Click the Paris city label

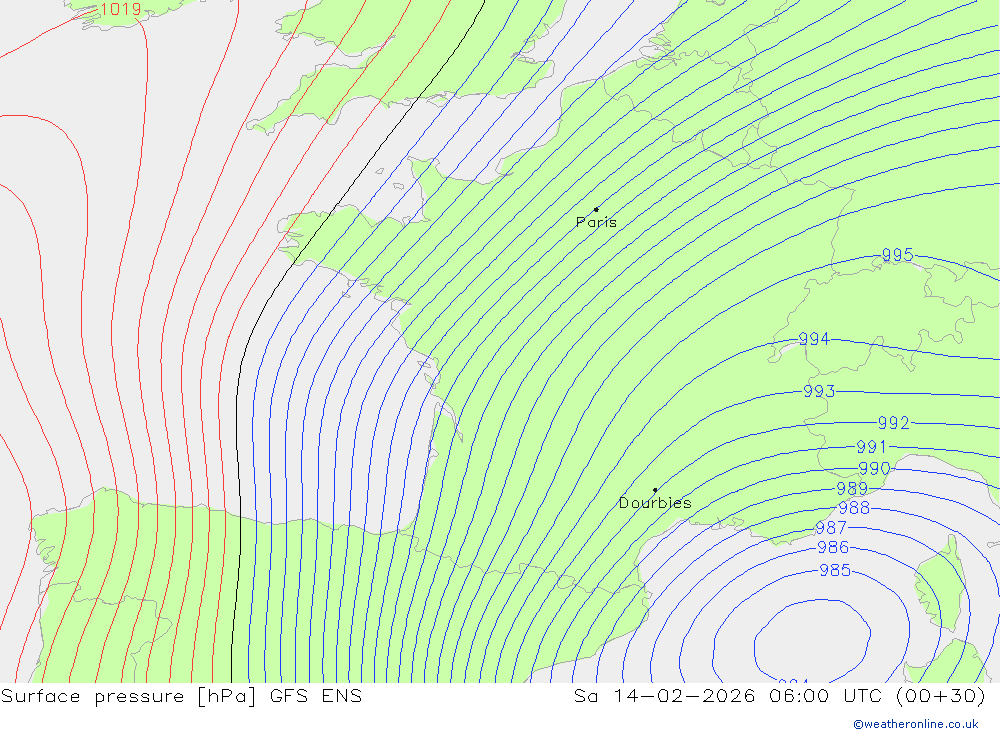coord(596,222)
